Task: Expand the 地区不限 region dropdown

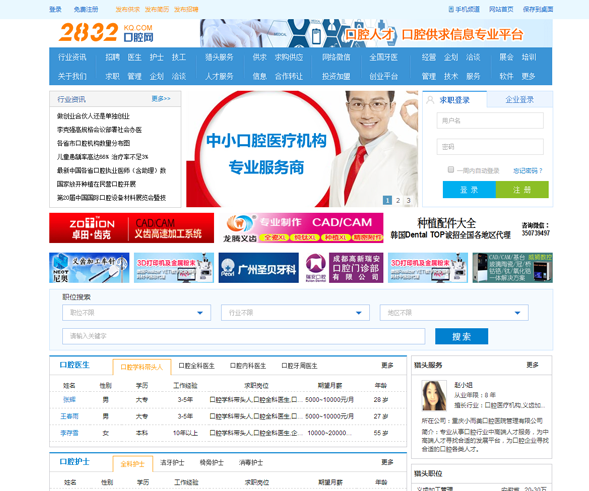Action: [454, 313]
